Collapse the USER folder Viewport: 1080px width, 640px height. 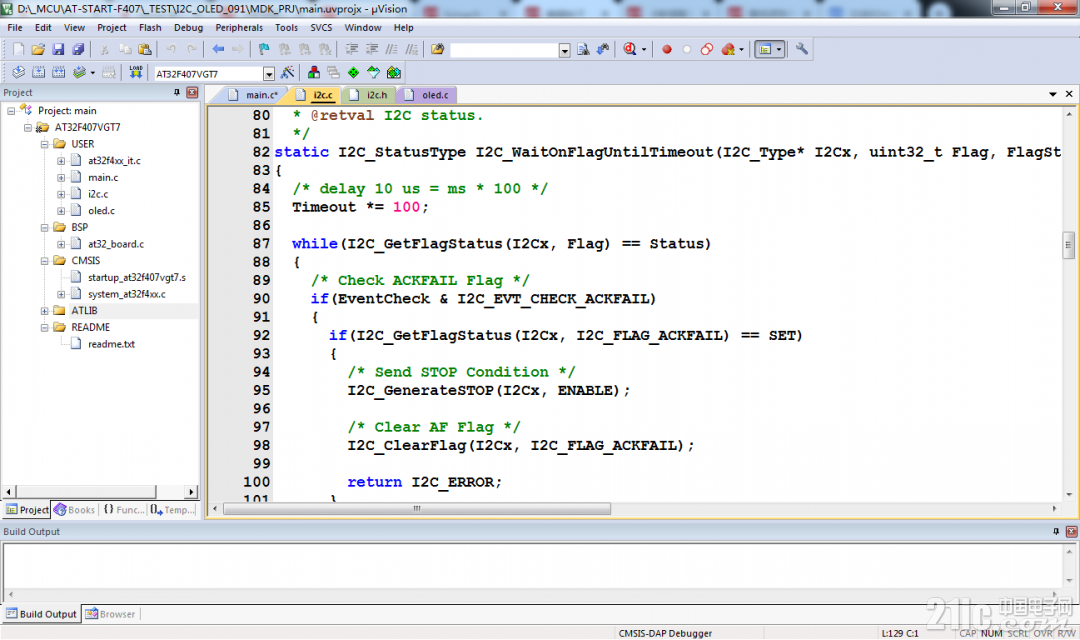pos(44,144)
